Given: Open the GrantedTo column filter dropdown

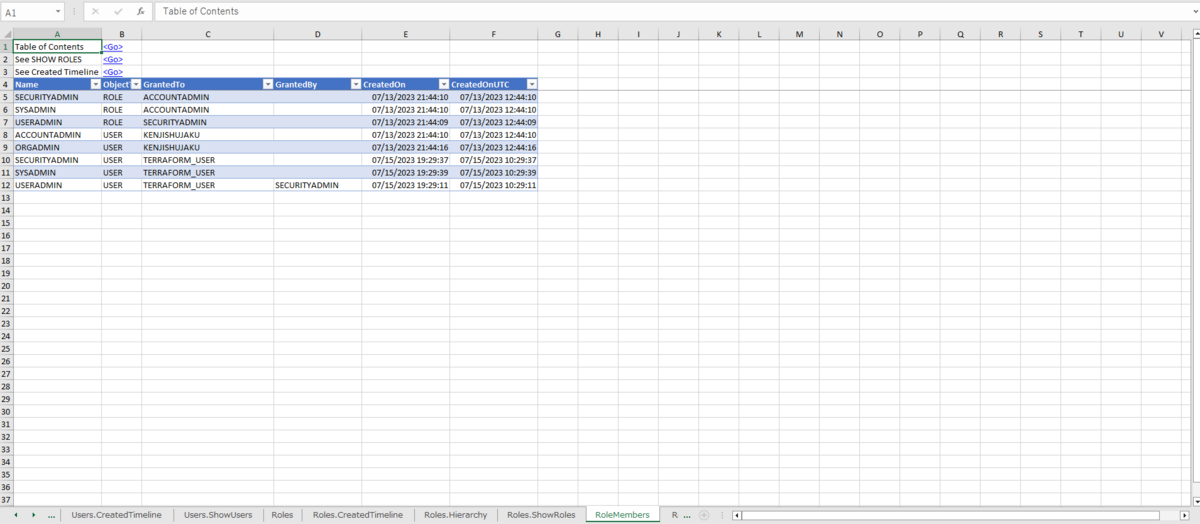Looking at the screenshot, I should point(267,85).
